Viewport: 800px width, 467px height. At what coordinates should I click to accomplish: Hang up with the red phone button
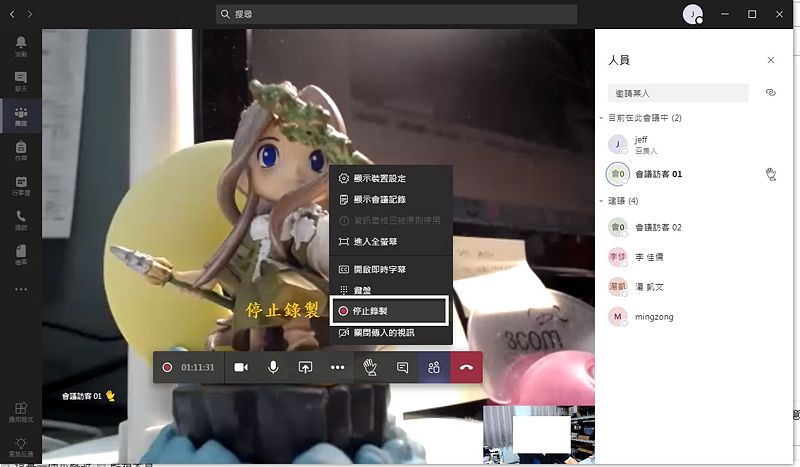466,367
